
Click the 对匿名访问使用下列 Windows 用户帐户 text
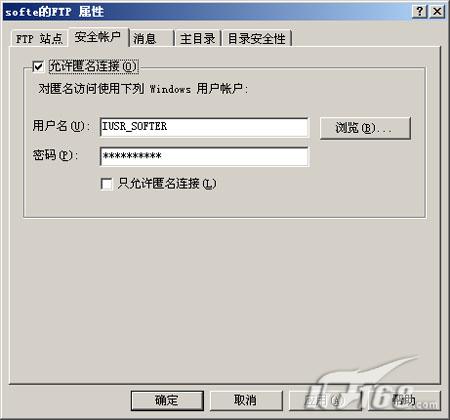click(143, 89)
